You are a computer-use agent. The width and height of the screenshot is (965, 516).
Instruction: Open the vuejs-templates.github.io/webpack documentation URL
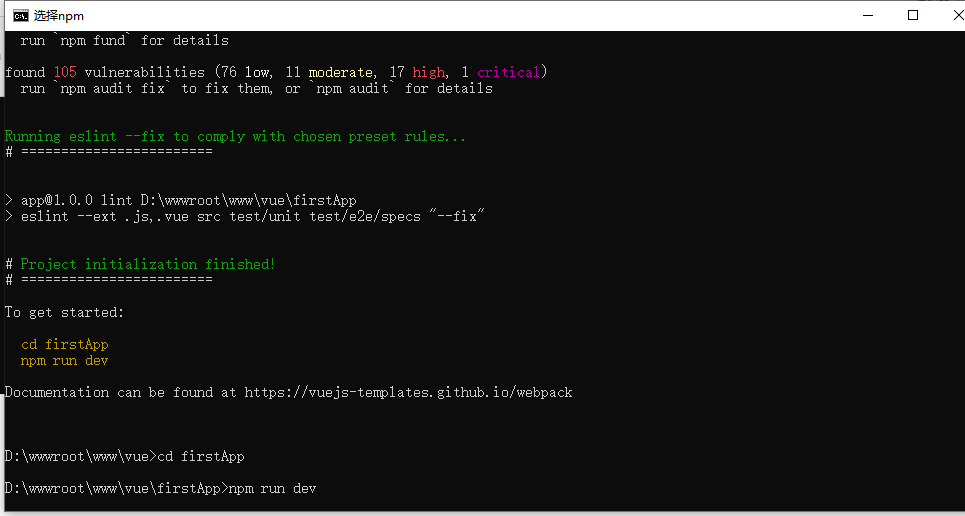coord(408,392)
